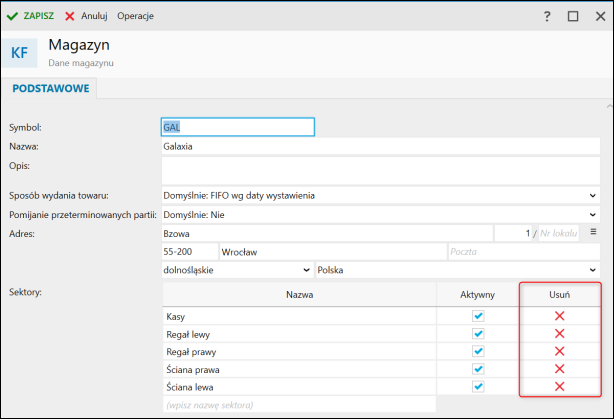
Task: Disable Aktywny for Ściana lewa
Action: point(478,387)
